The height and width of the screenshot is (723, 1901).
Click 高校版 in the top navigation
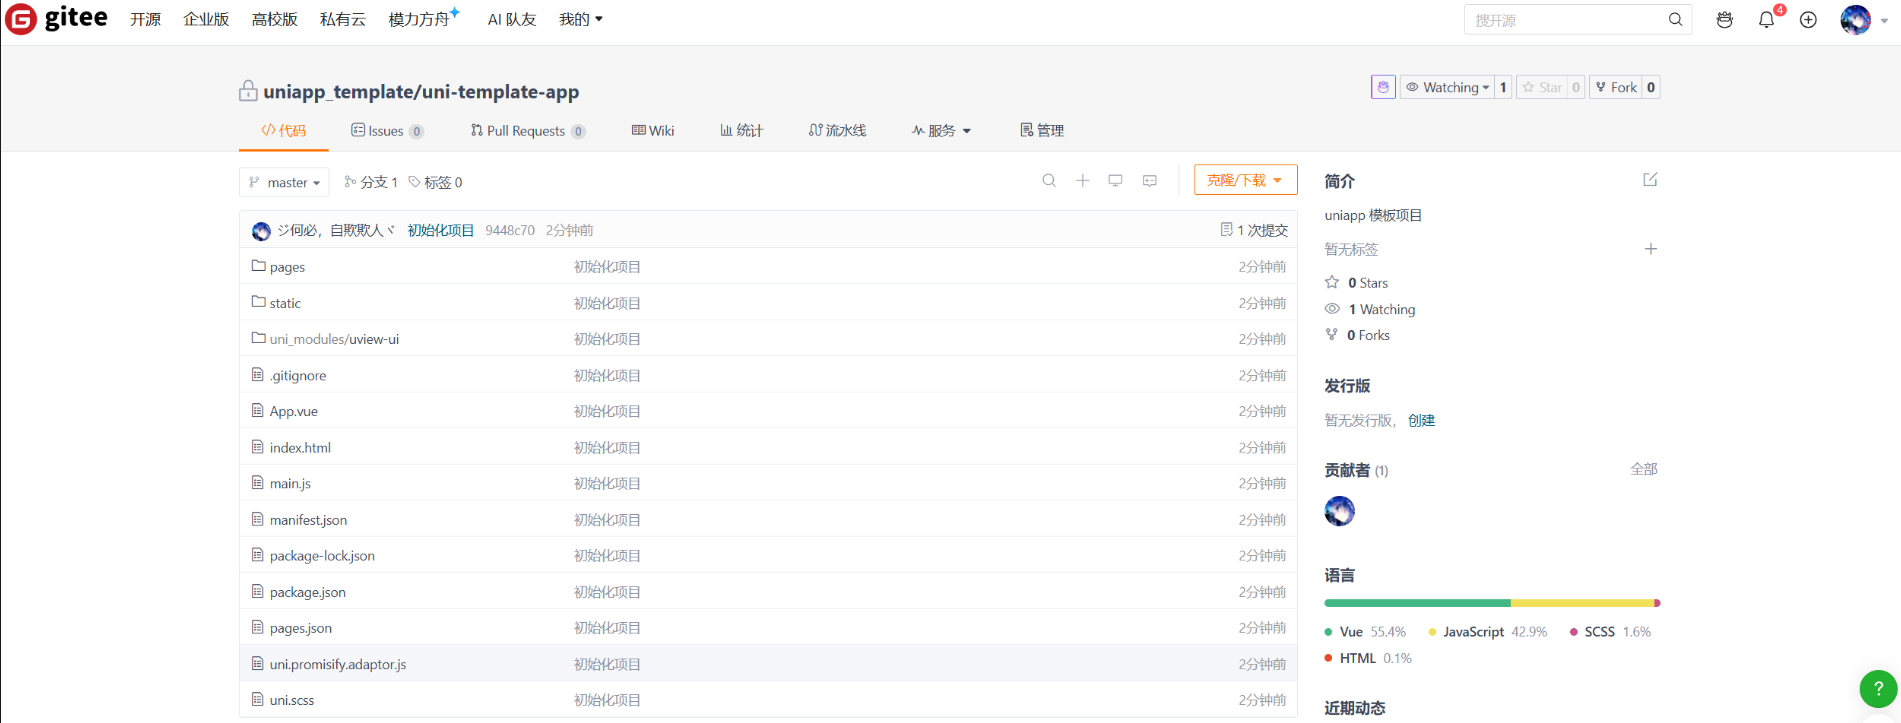tap(274, 19)
